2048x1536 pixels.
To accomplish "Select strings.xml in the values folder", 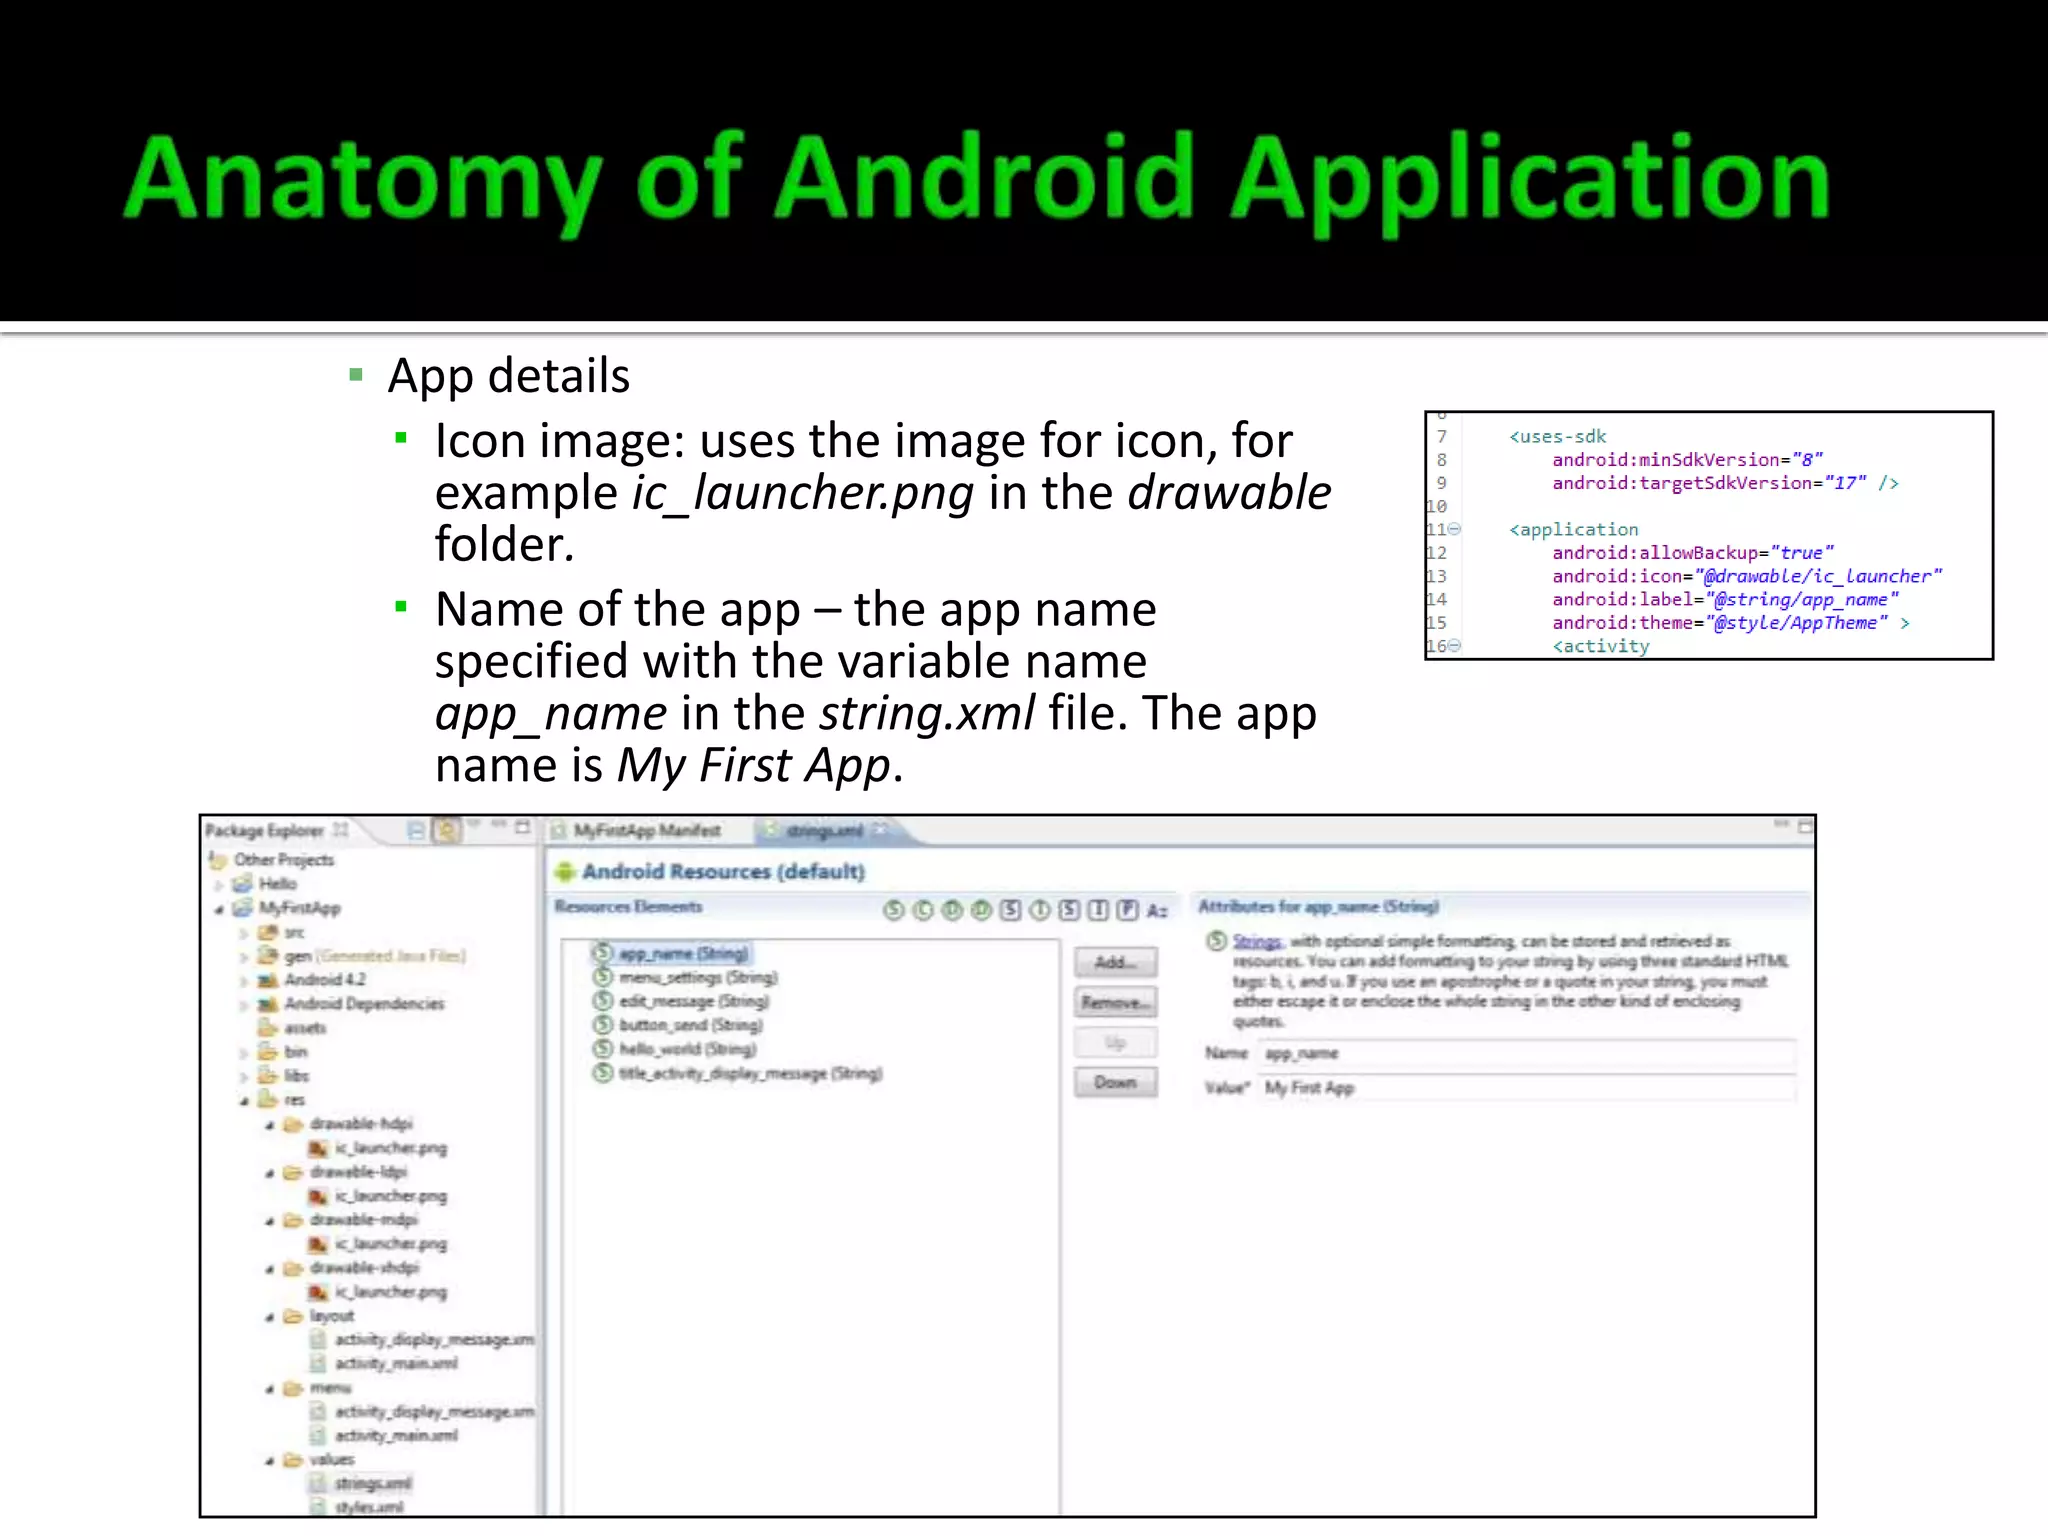I will point(372,1485).
